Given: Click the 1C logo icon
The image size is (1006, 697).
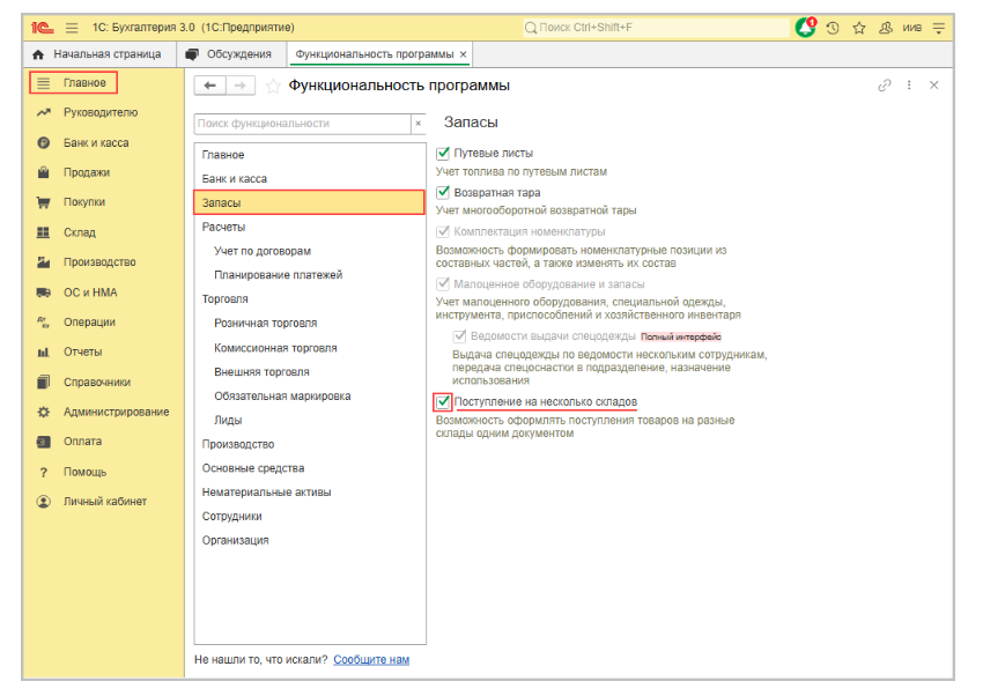Looking at the screenshot, I should 42,28.
